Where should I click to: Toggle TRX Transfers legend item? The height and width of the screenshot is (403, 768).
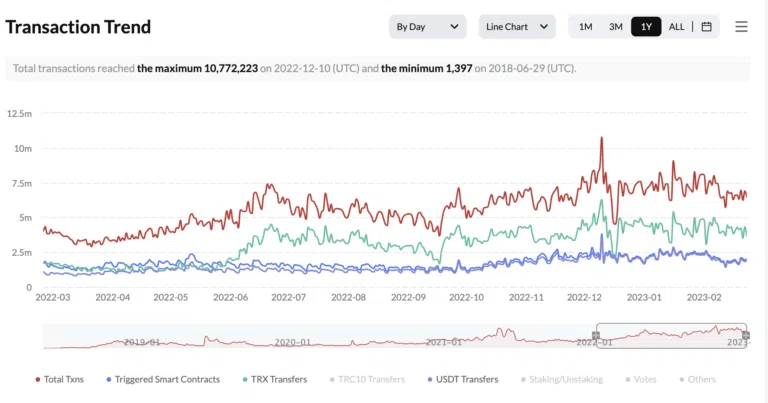pos(272,379)
